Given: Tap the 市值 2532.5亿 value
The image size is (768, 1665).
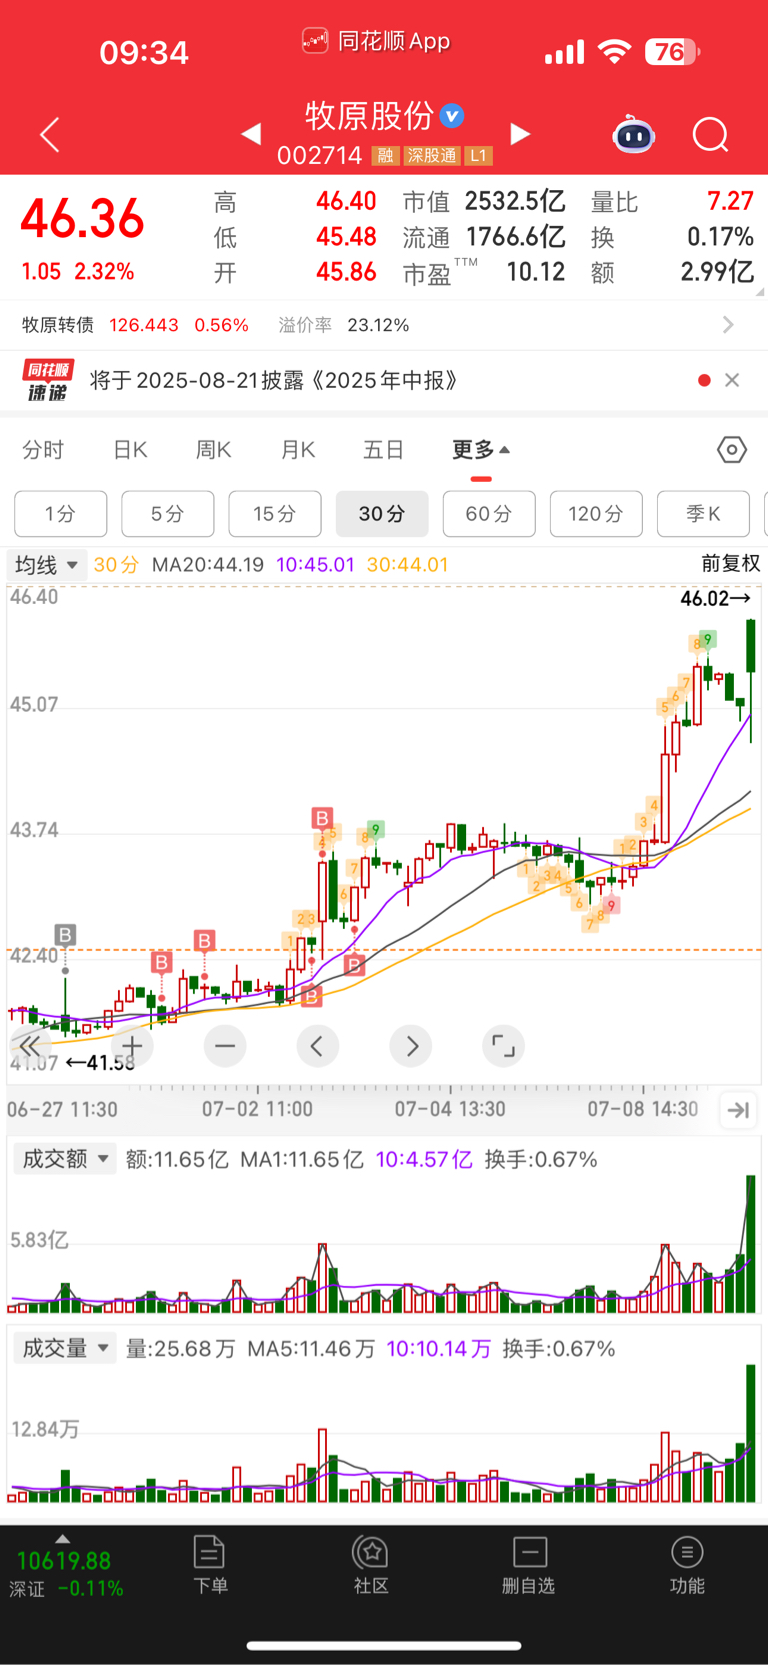Looking at the screenshot, I should point(514,202).
